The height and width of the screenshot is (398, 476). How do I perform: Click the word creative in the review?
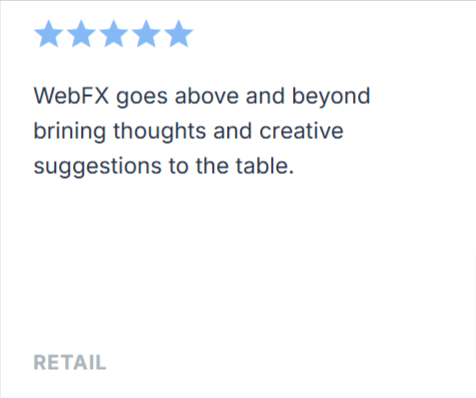click(x=301, y=131)
